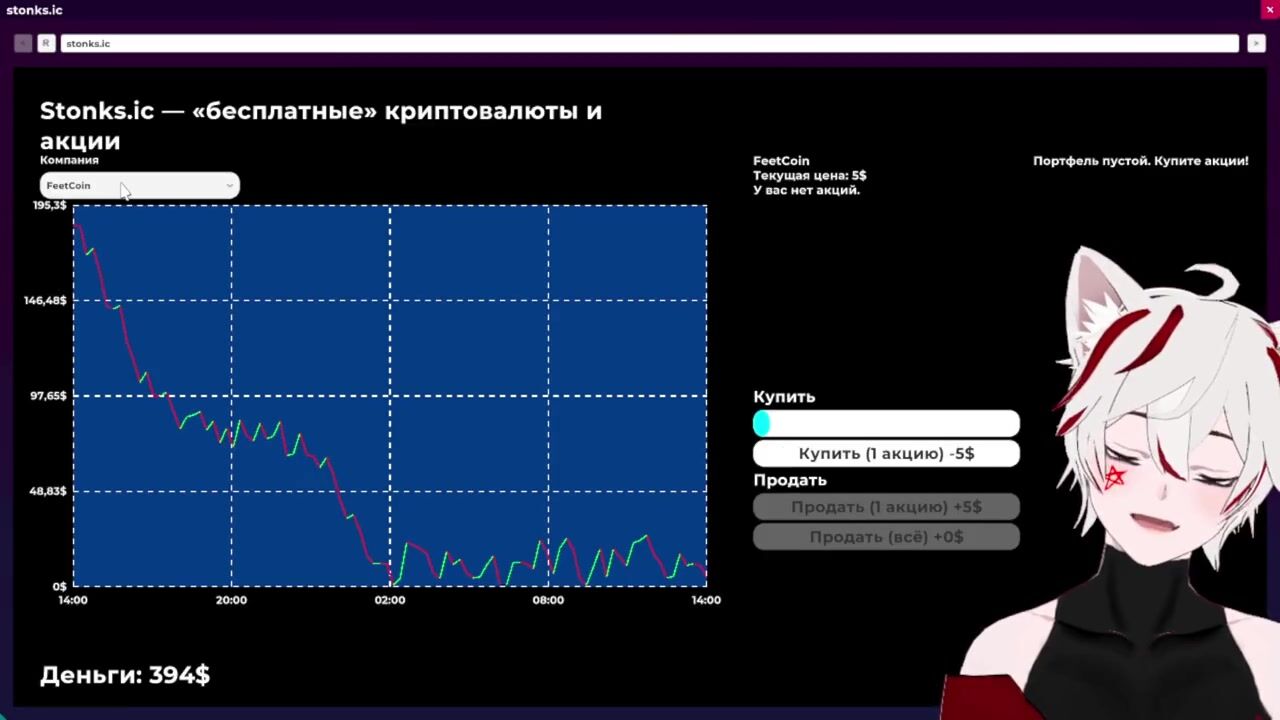Click the browser back arrow button
This screenshot has width=1280, height=720.
23,43
